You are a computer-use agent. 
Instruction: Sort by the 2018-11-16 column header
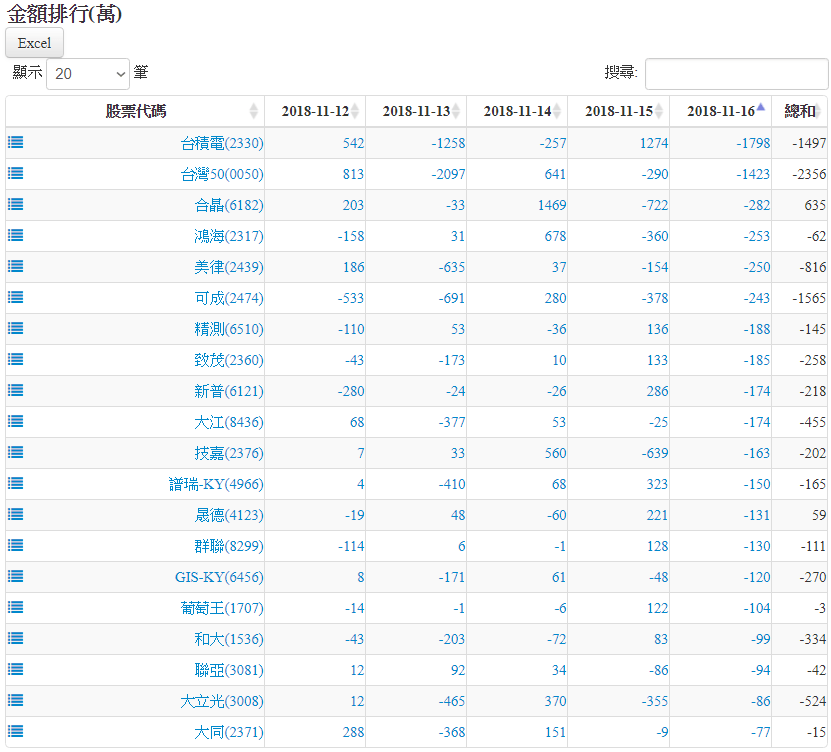click(x=720, y=111)
